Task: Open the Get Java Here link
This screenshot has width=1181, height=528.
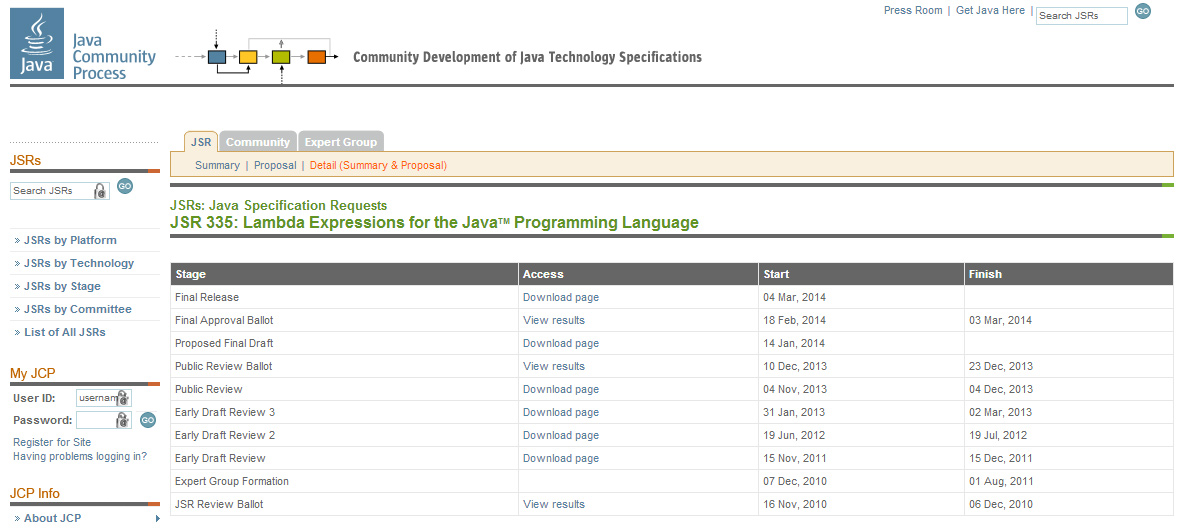Action: pos(990,11)
